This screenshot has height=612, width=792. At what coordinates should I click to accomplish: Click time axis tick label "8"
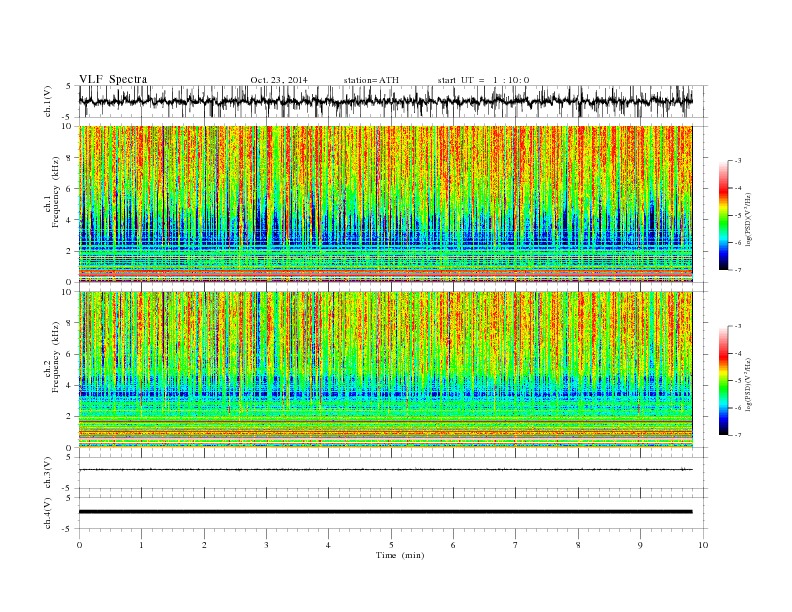click(x=578, y=545)
